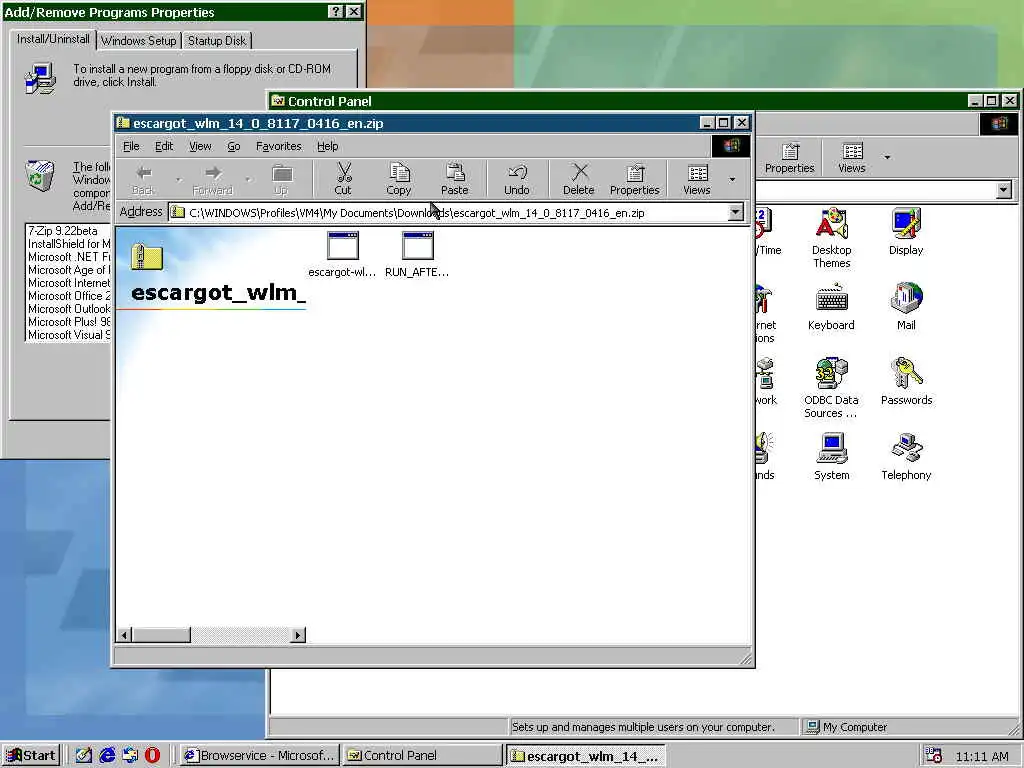Screen dimensions: 1024x768
Task: Open ODBC Data Sources in Control Panel
Action: tap(831, 388)
